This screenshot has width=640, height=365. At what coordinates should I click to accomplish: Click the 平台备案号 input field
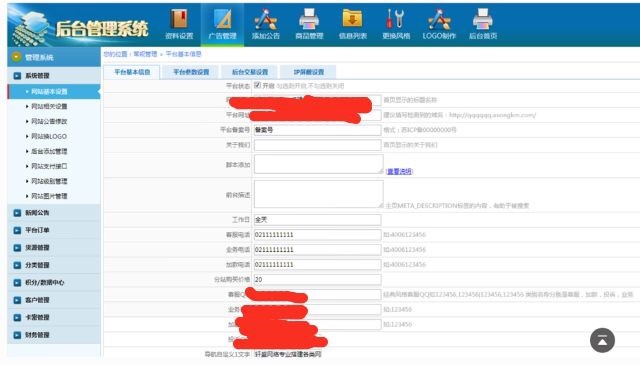coord(317,130)
